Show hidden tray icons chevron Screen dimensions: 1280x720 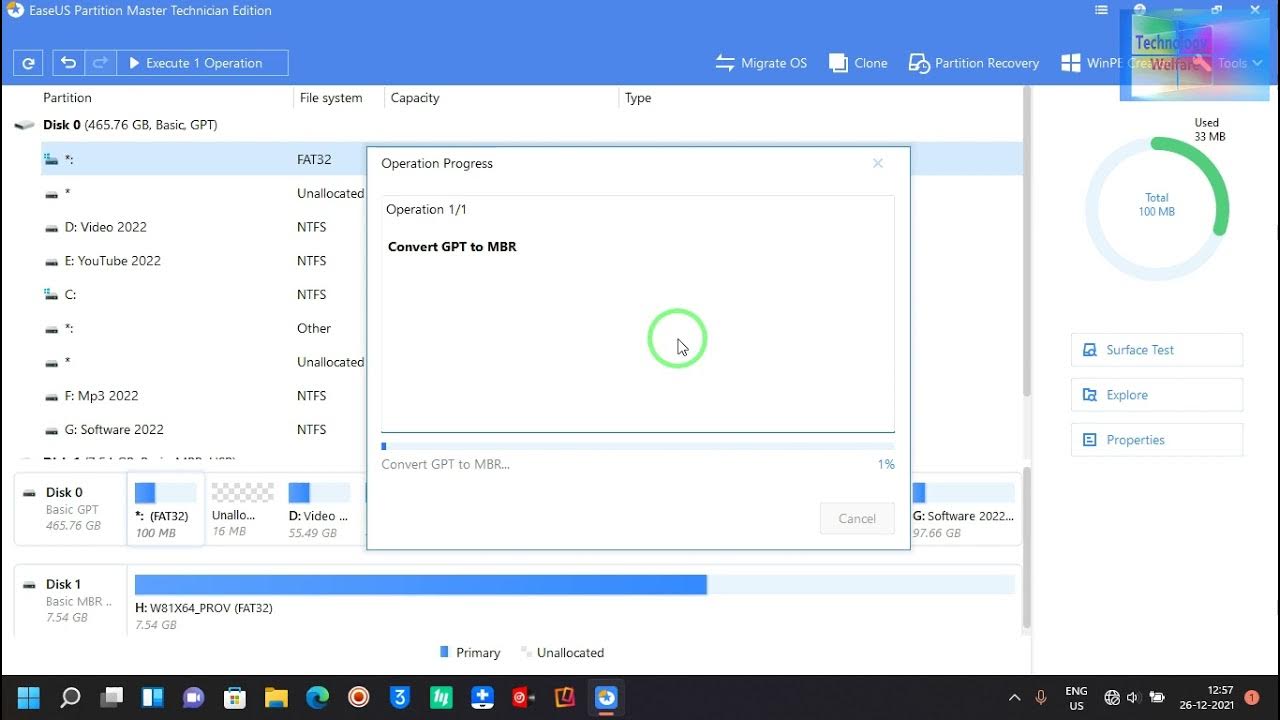[1014, 698]
